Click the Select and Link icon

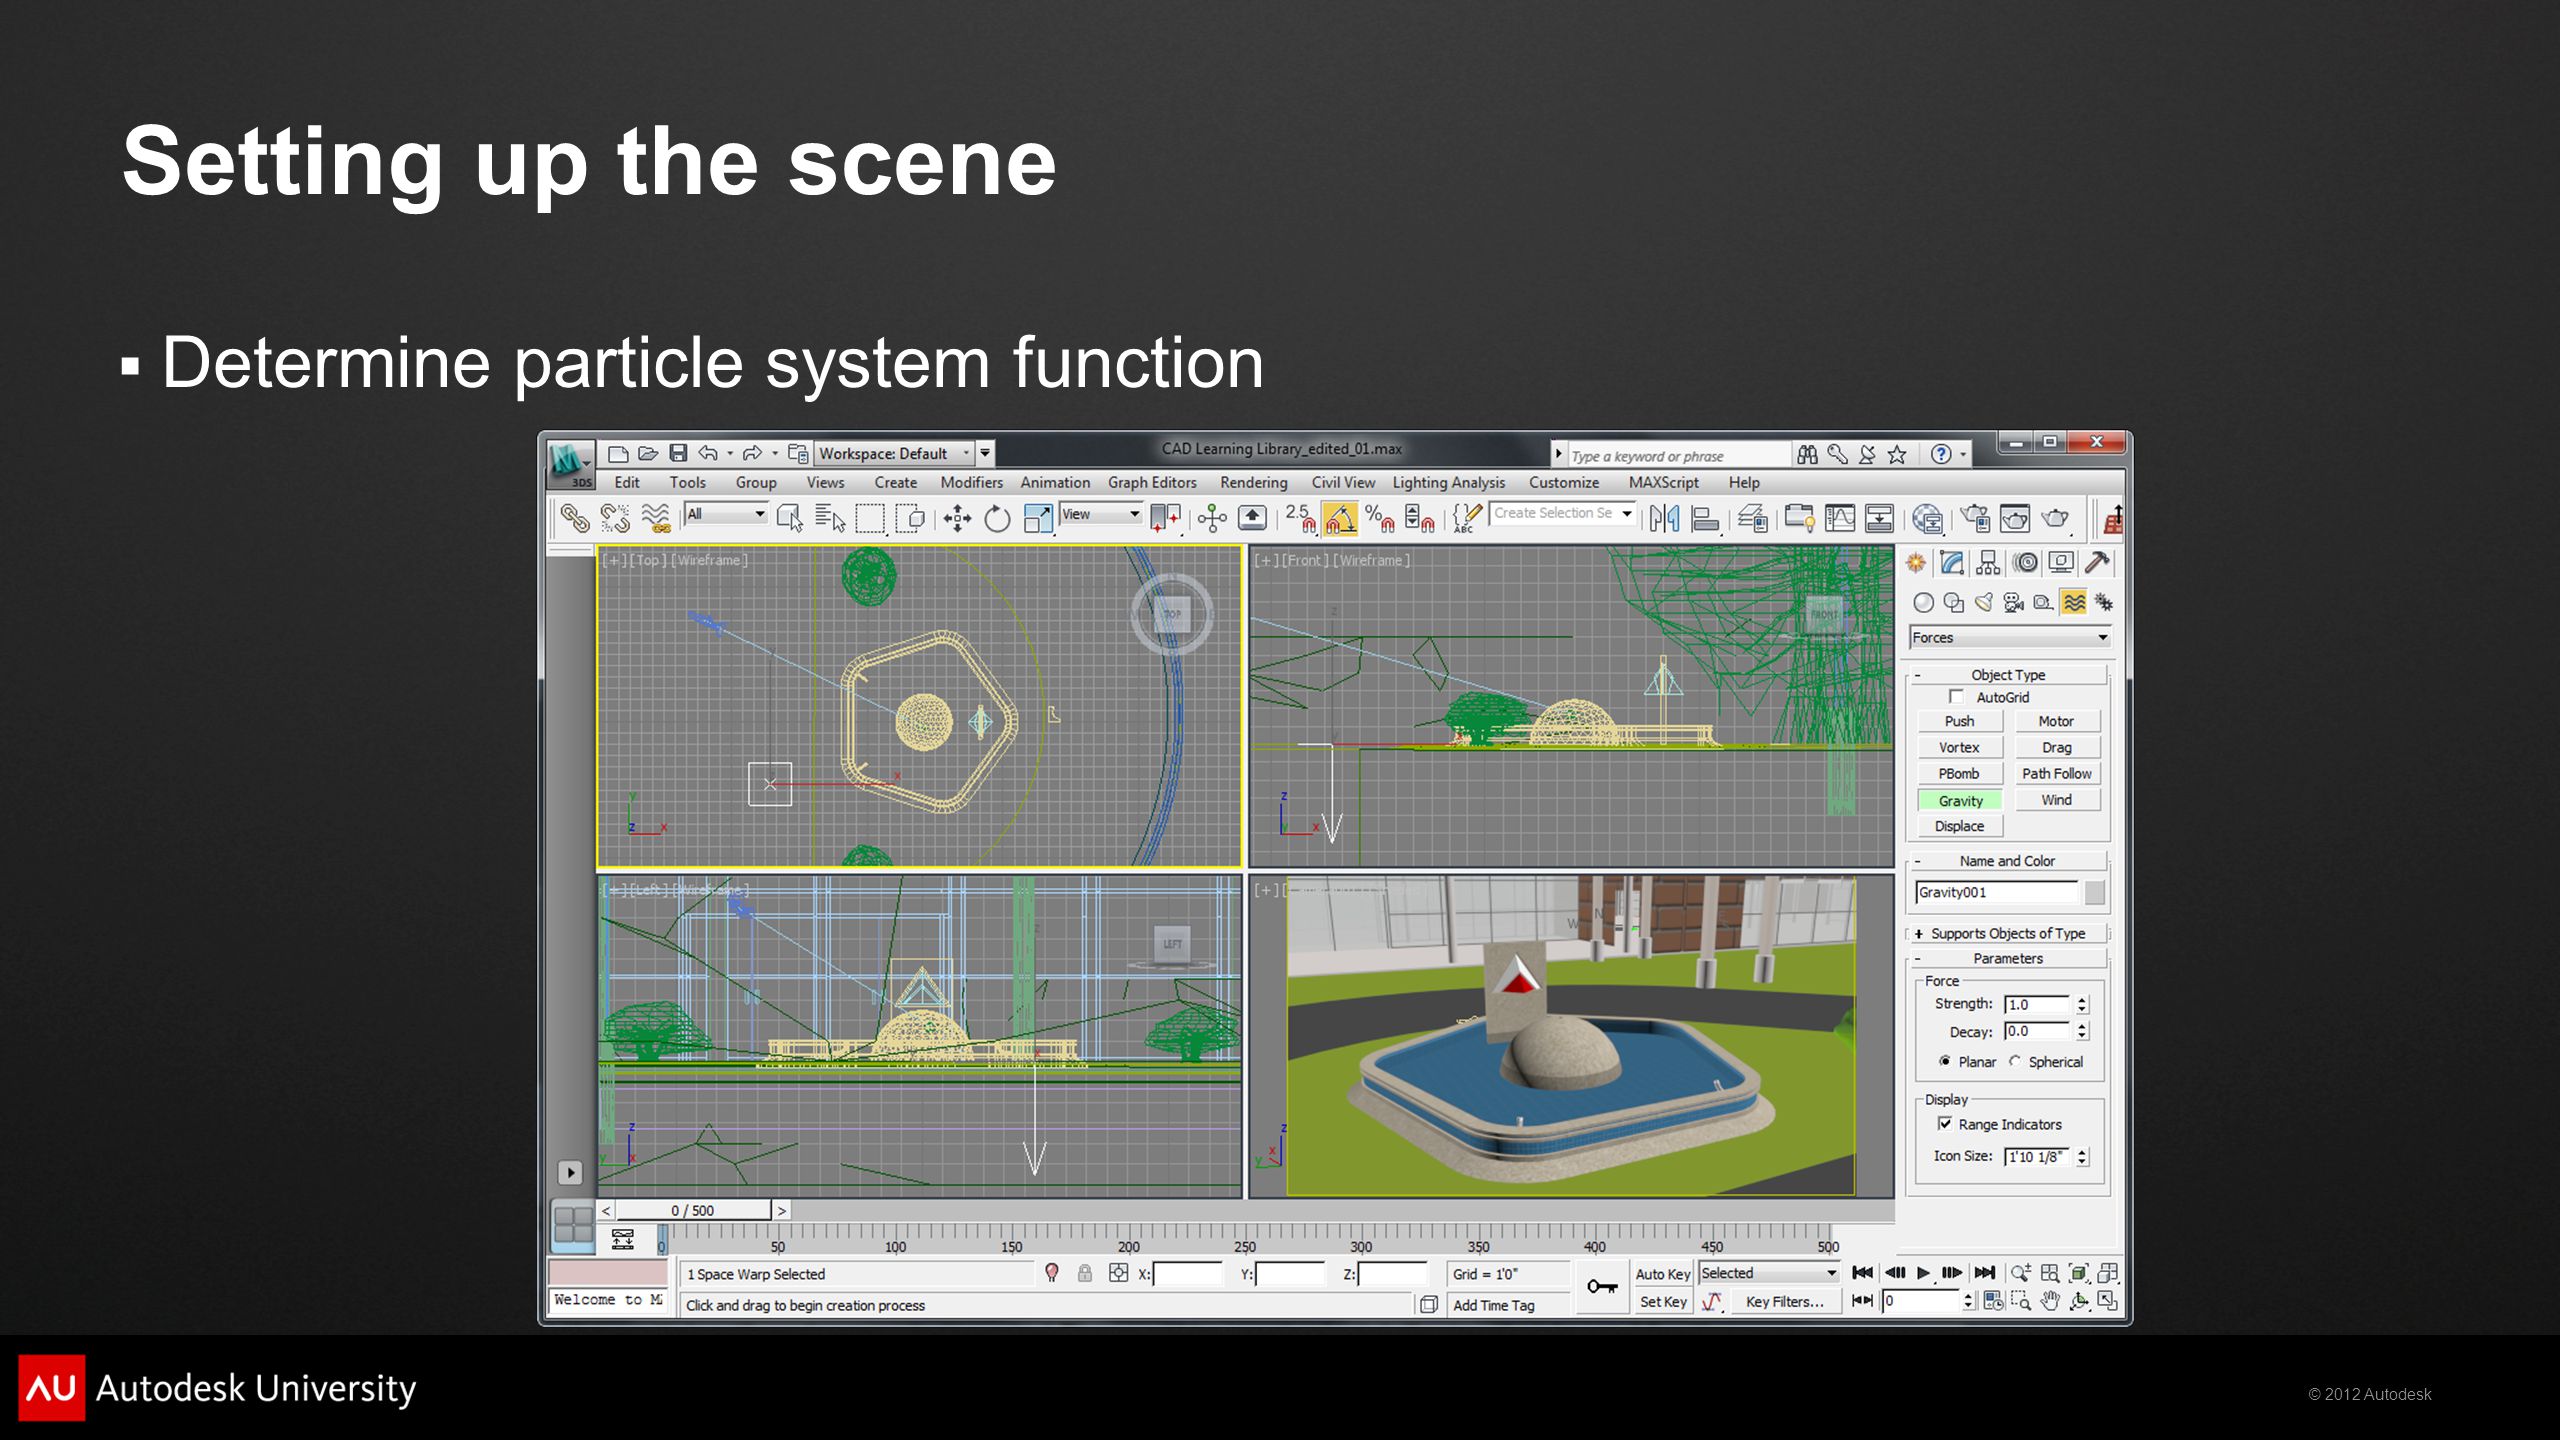click(574, 518)
